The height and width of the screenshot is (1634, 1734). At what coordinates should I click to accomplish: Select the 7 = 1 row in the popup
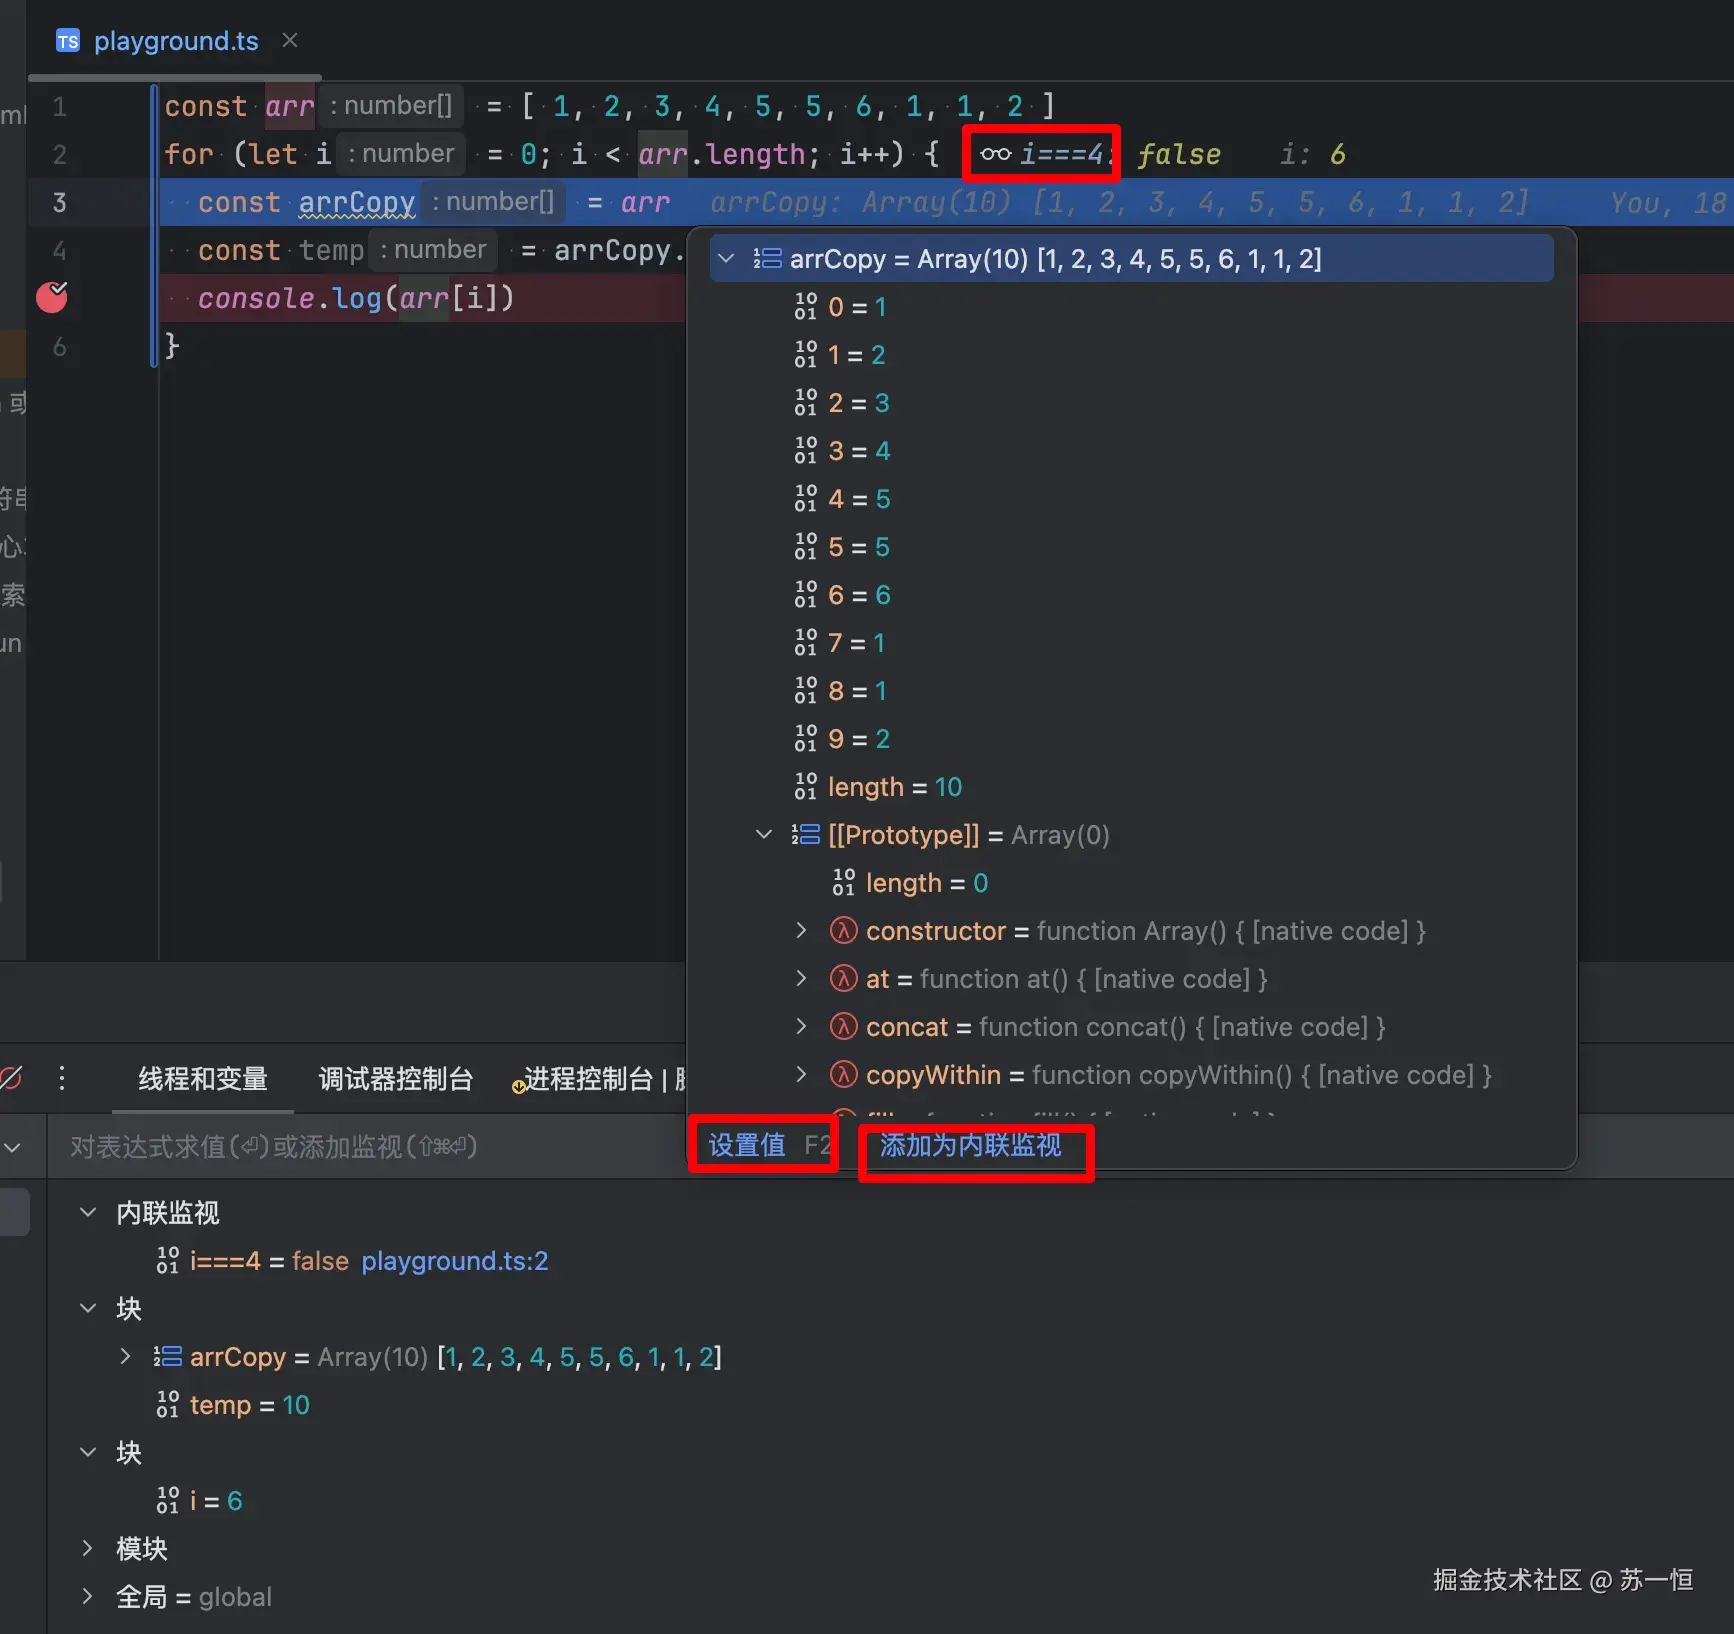(1131, 643)
